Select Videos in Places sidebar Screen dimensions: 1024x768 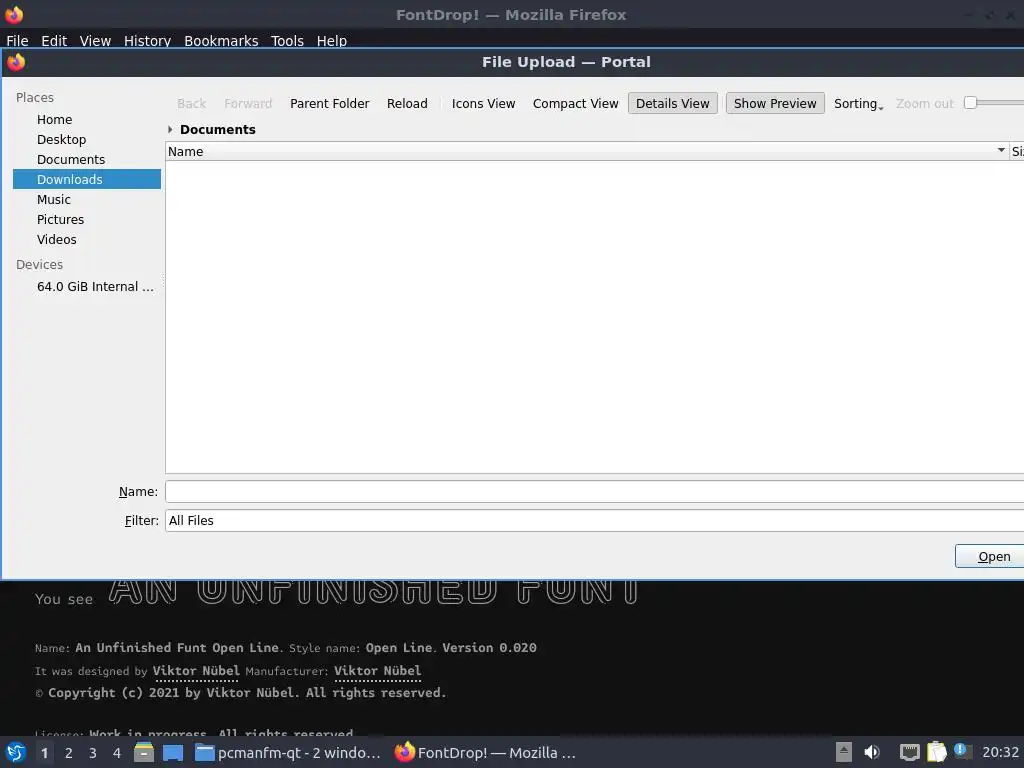57,239
